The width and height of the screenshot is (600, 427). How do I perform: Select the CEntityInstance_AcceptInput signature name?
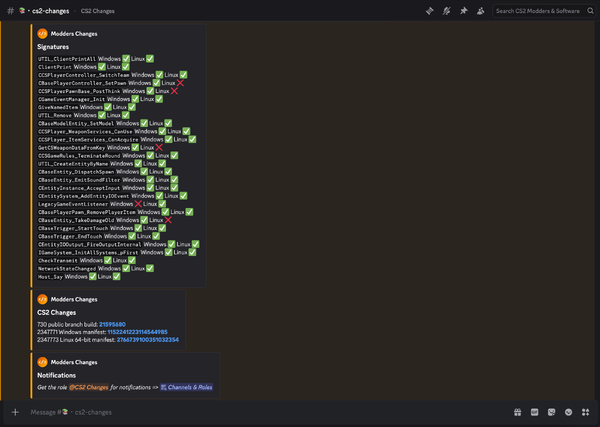point(79,188)
